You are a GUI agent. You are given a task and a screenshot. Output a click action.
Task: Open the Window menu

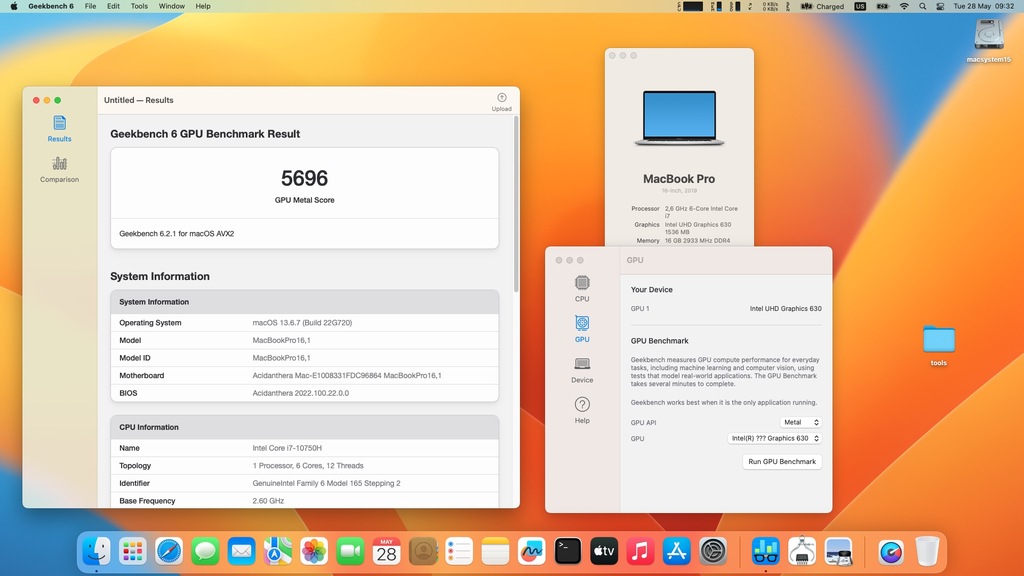click(x=172, y=6)
